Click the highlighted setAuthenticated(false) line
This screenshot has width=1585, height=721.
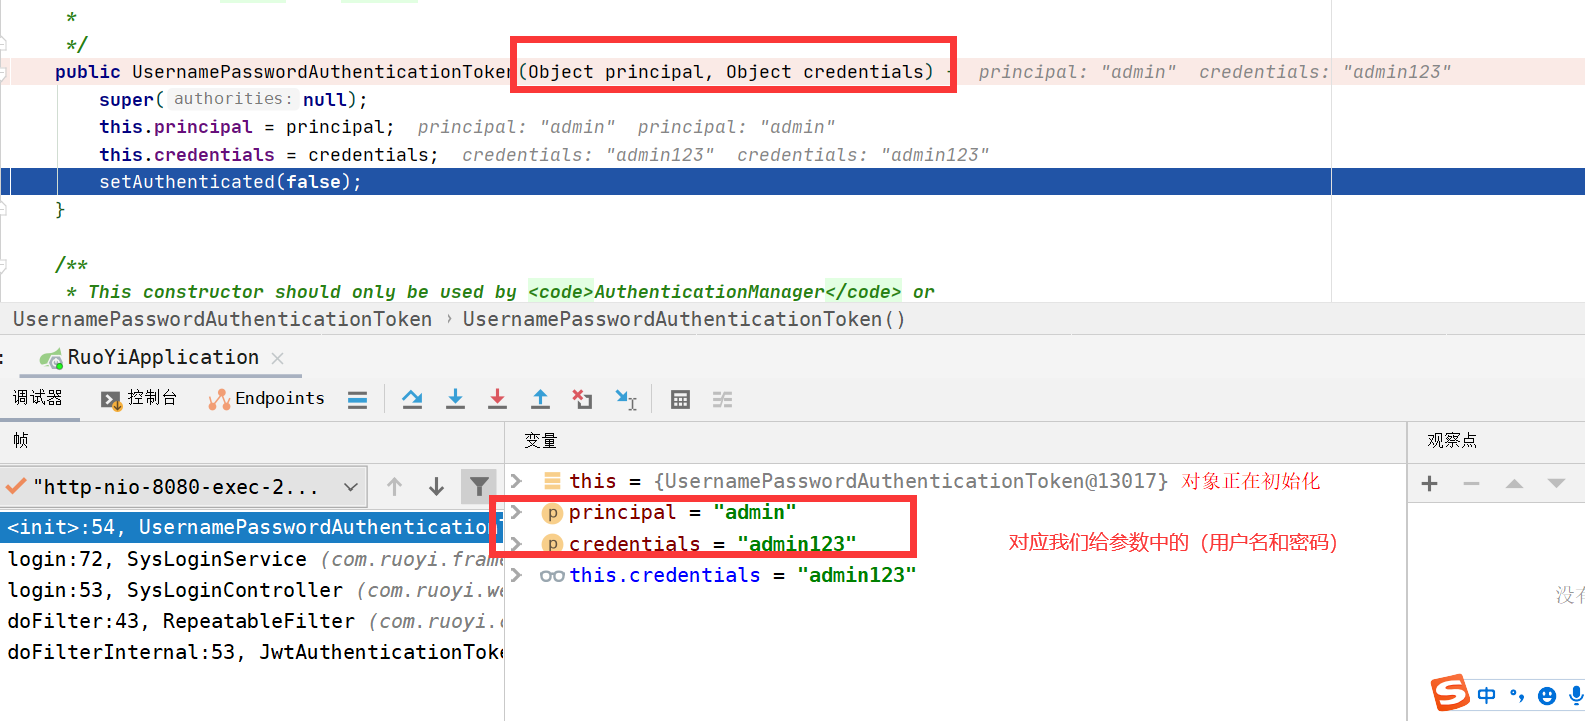click(x=792, y=182)
